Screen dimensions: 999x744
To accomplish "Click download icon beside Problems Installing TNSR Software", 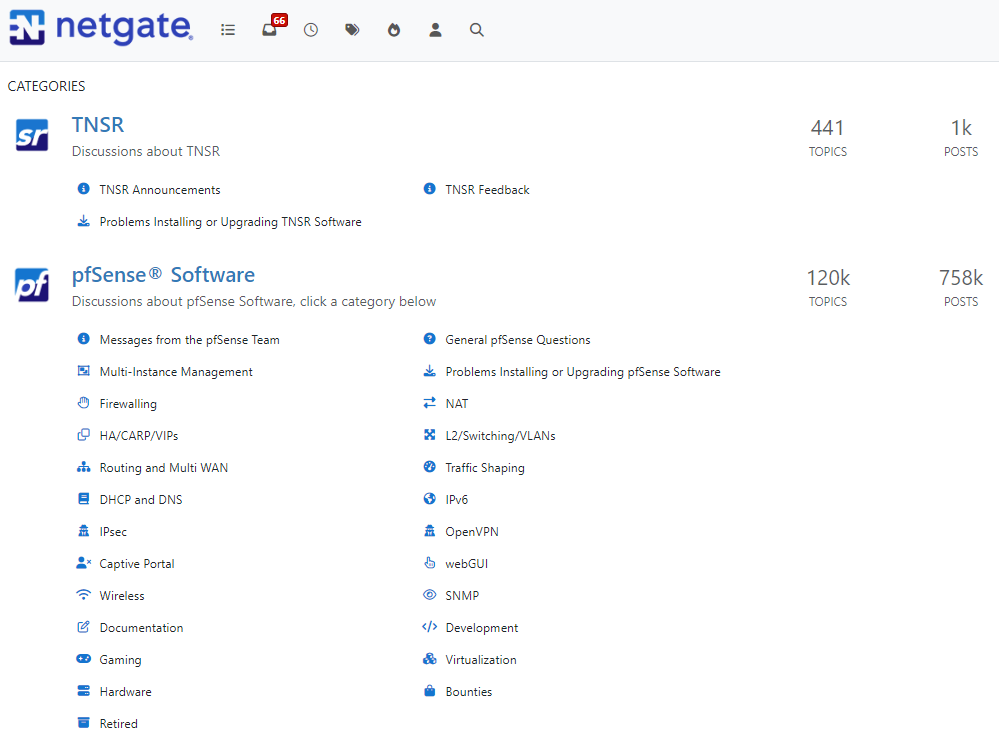I will click(x=83, y=221).
